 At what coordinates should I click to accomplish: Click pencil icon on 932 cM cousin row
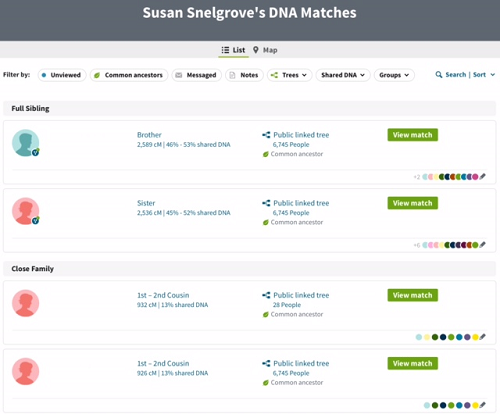pos(483,337)
